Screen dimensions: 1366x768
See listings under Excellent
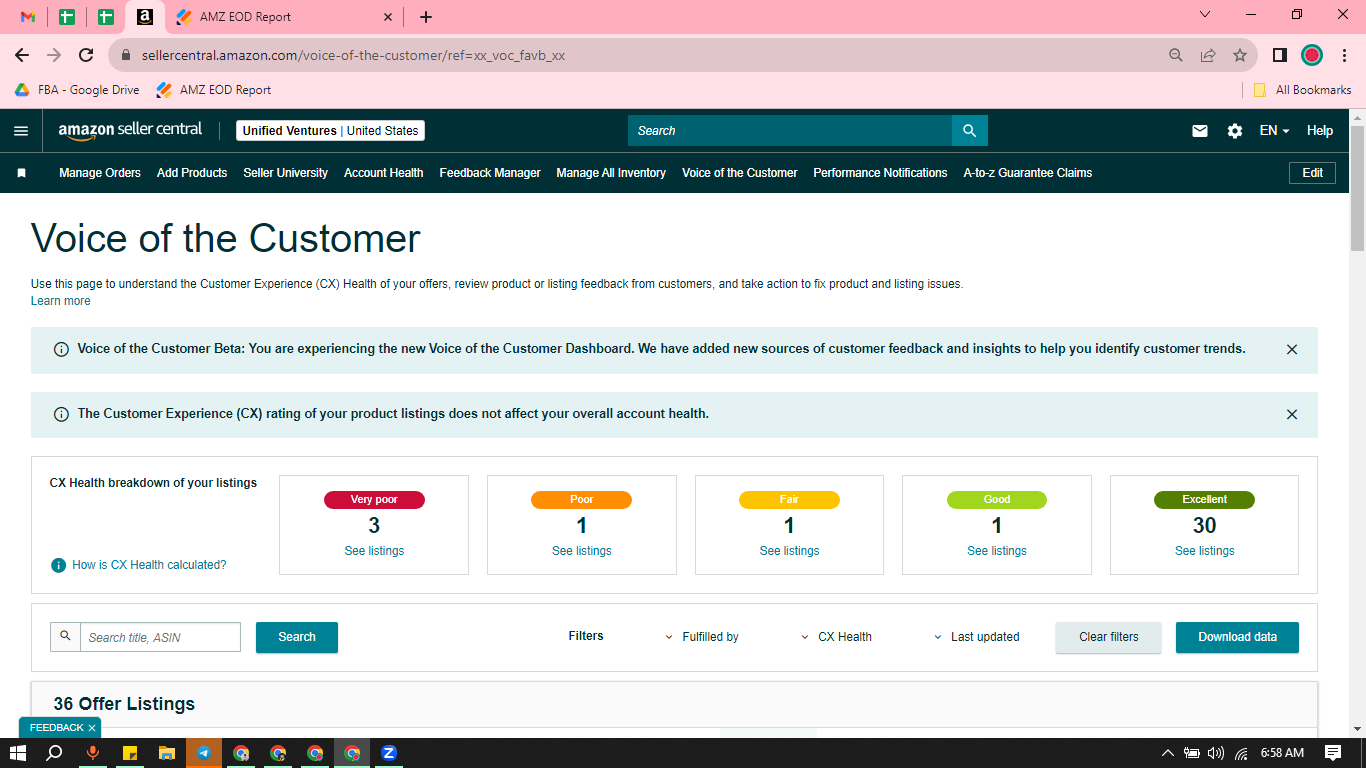tap(1205, 551)
